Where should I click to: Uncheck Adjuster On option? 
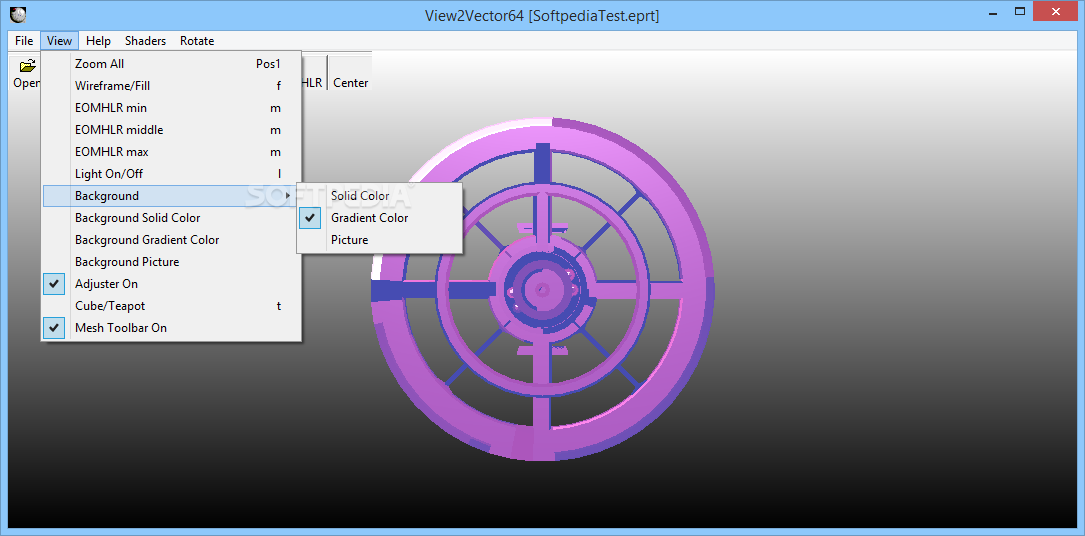click(x=172, y=284)
